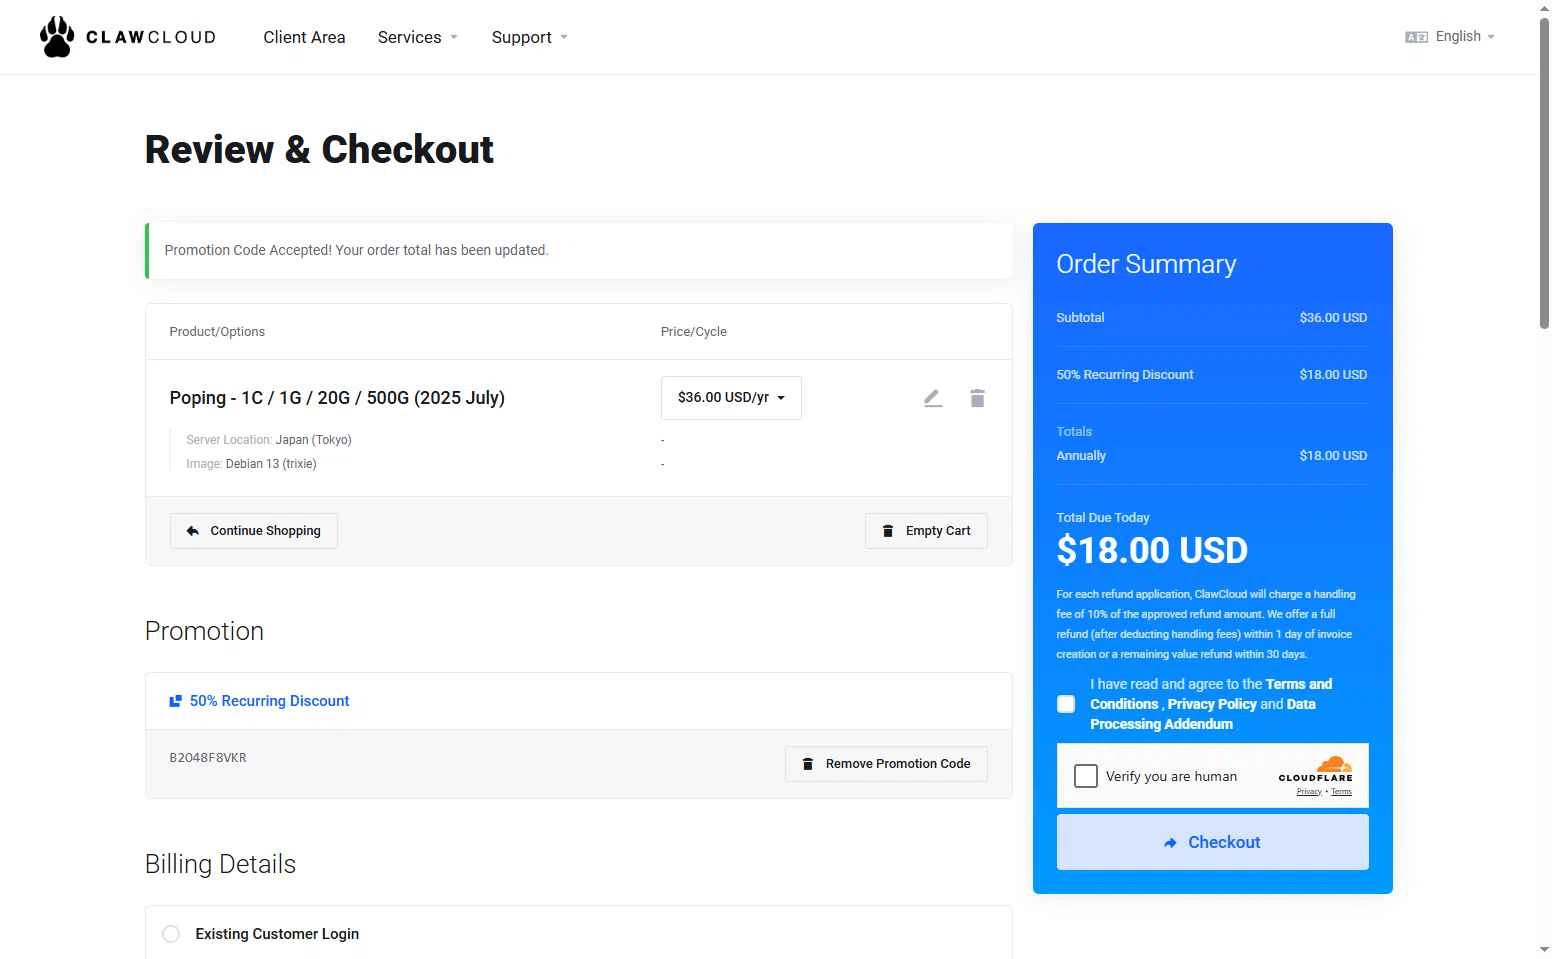1552x959 pixels.
Task: Open the Client Area menu item
Action: coord(304,37)
